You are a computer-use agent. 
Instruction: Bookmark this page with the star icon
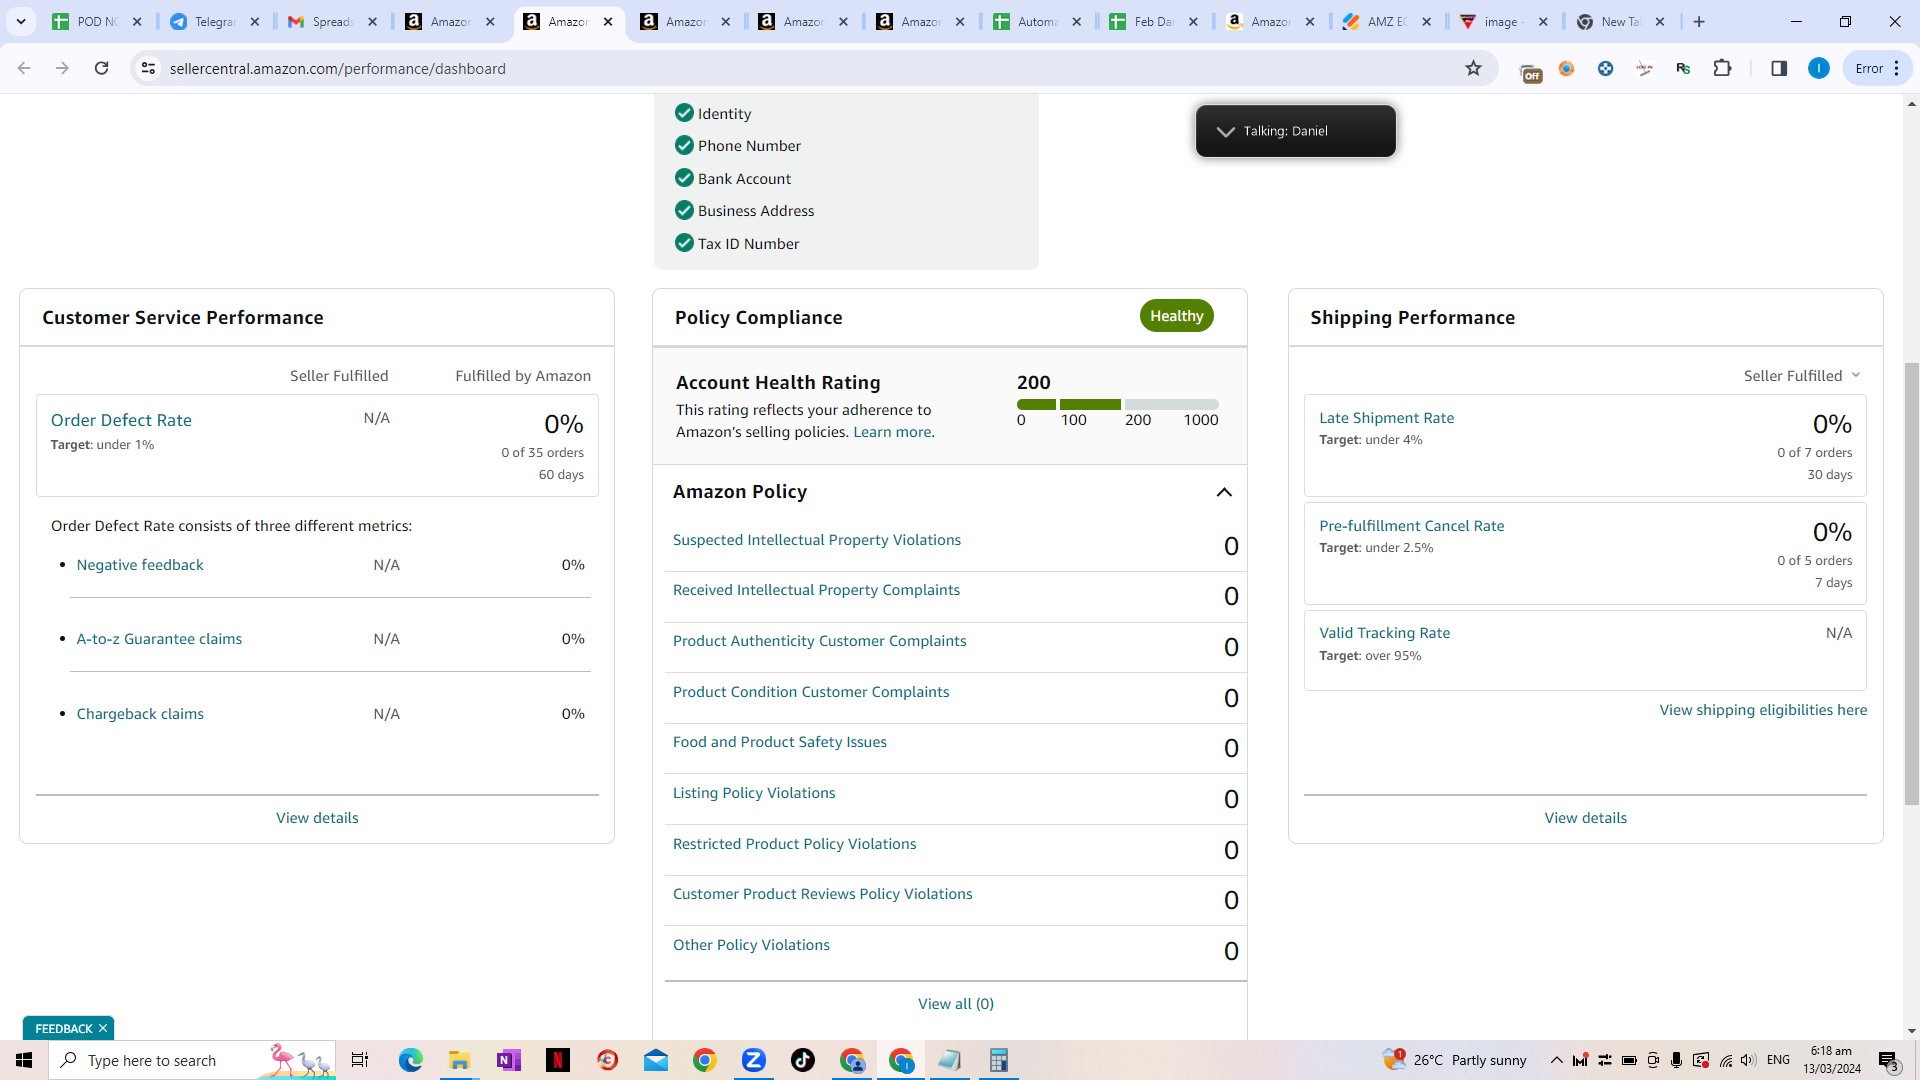pyautogui.click(x=1473, y=68)
